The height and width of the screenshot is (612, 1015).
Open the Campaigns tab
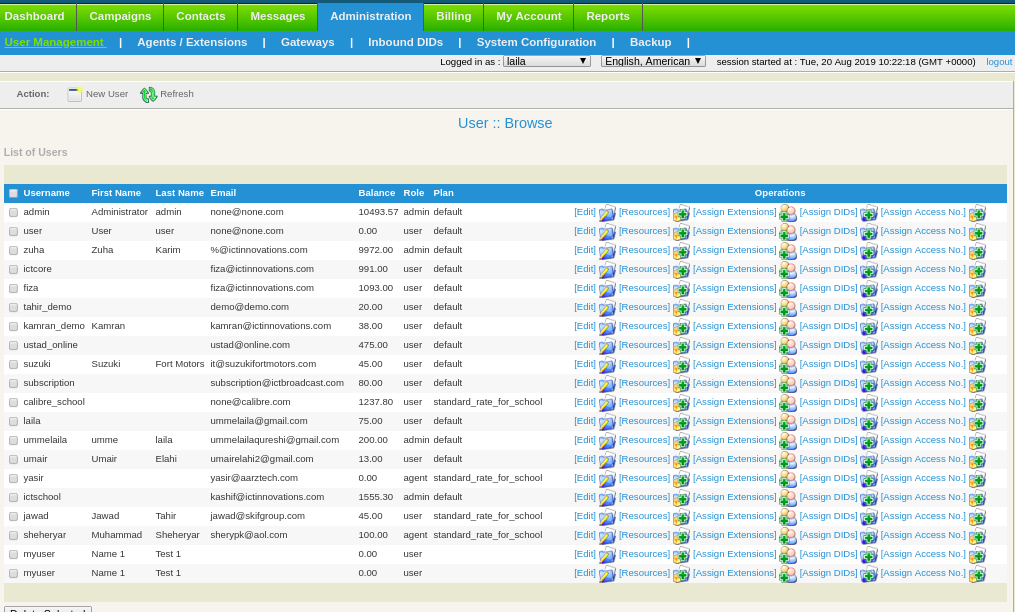[x=120, y=17]
